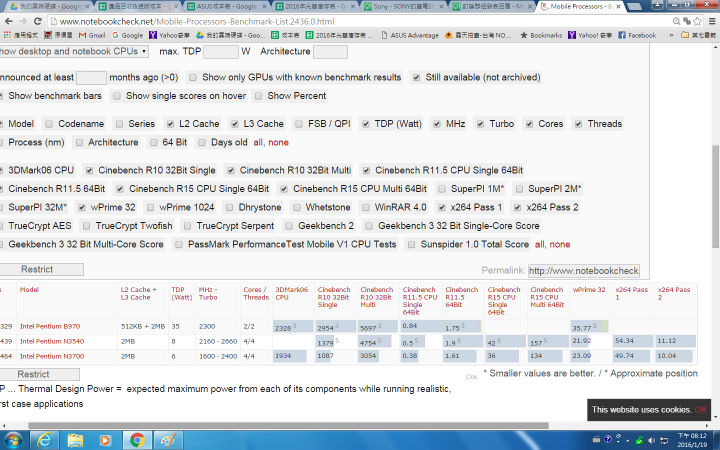720x450 pixels.
Task: Click the upper Restrict button
Action: (x=41, y=270)
